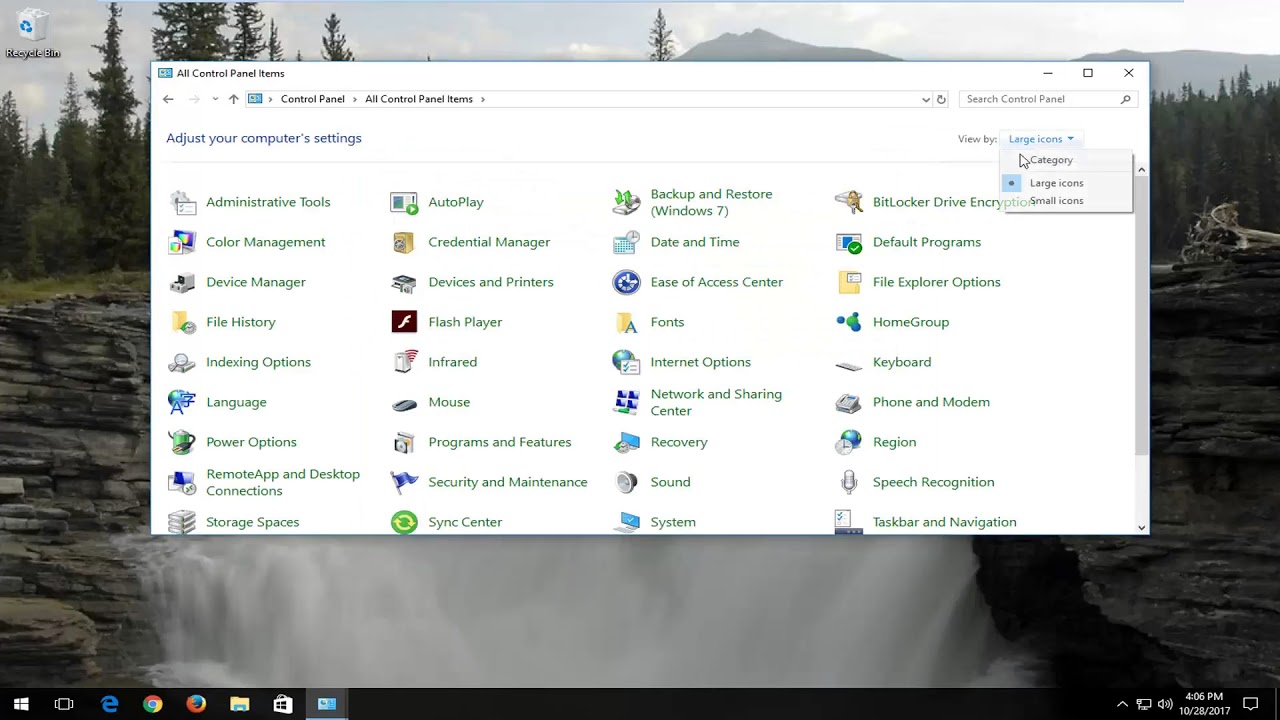Click the Sync Center link
Viewport: 1280px width, 720px height.
click(x=464, y=522)
